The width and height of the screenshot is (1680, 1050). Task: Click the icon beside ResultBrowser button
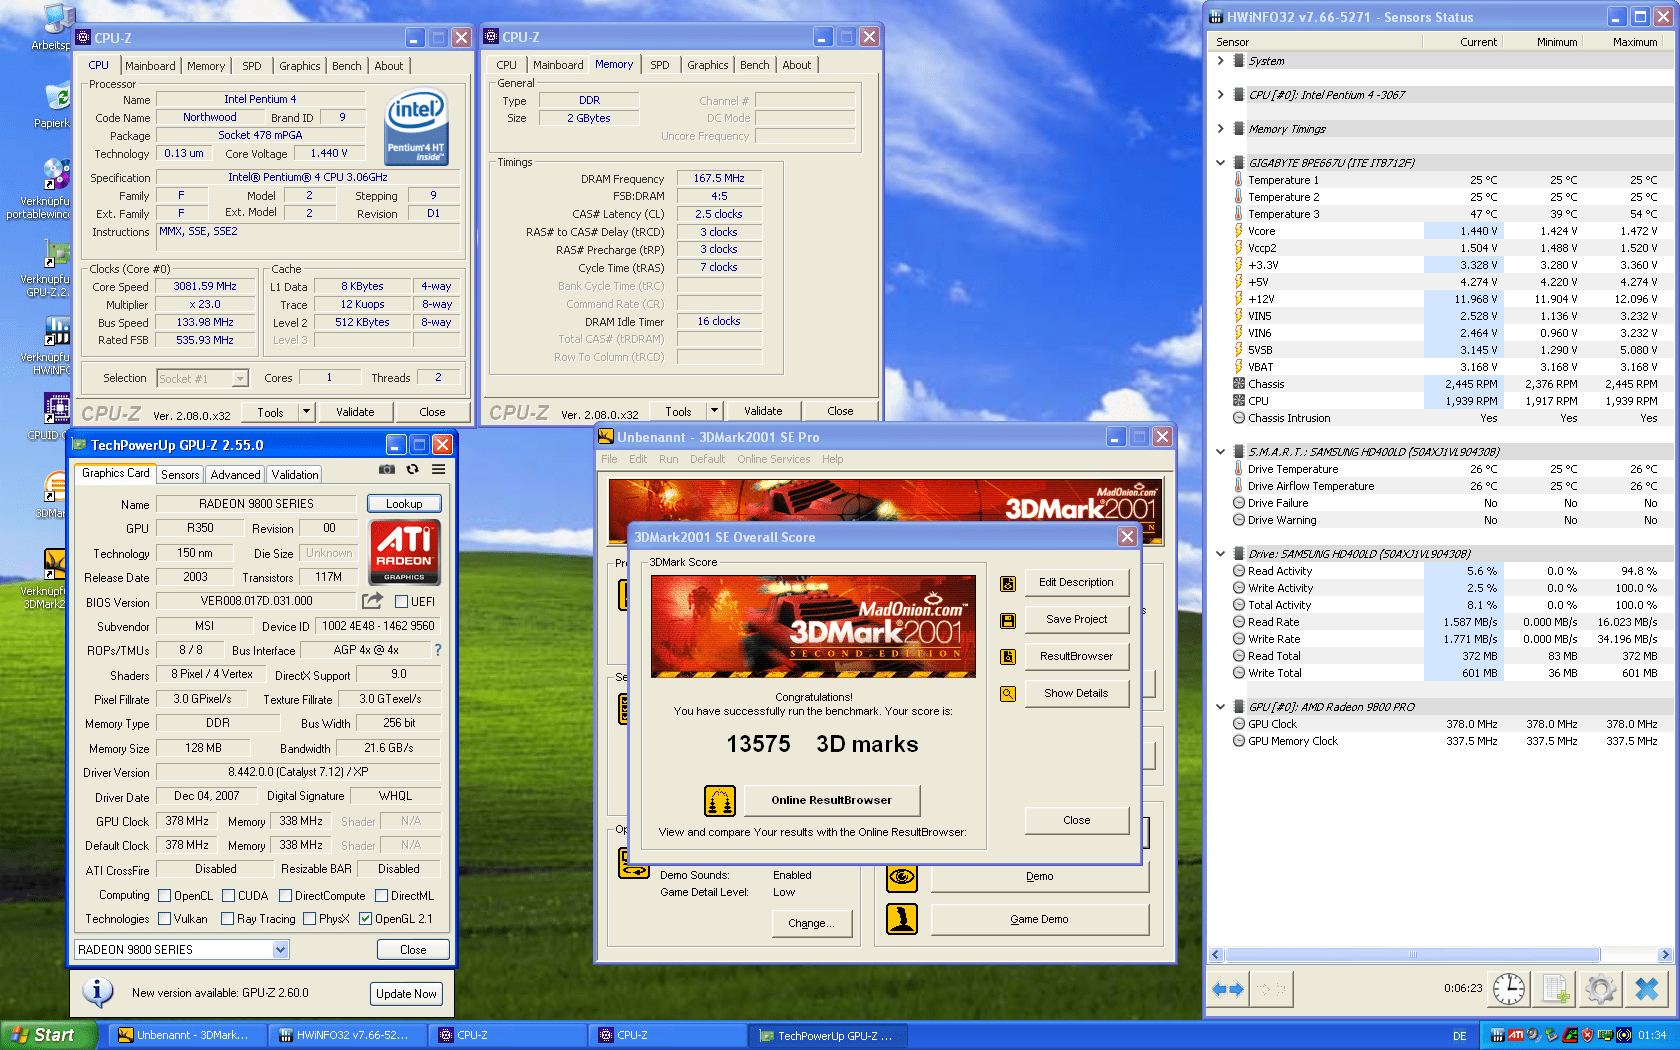point(1008,657)
